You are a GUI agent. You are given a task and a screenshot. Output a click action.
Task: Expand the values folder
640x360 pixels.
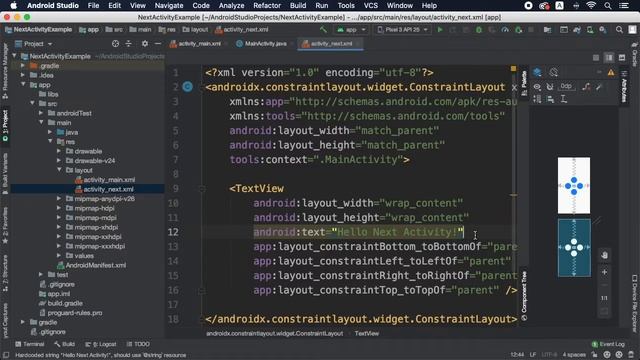click(59, 256)
